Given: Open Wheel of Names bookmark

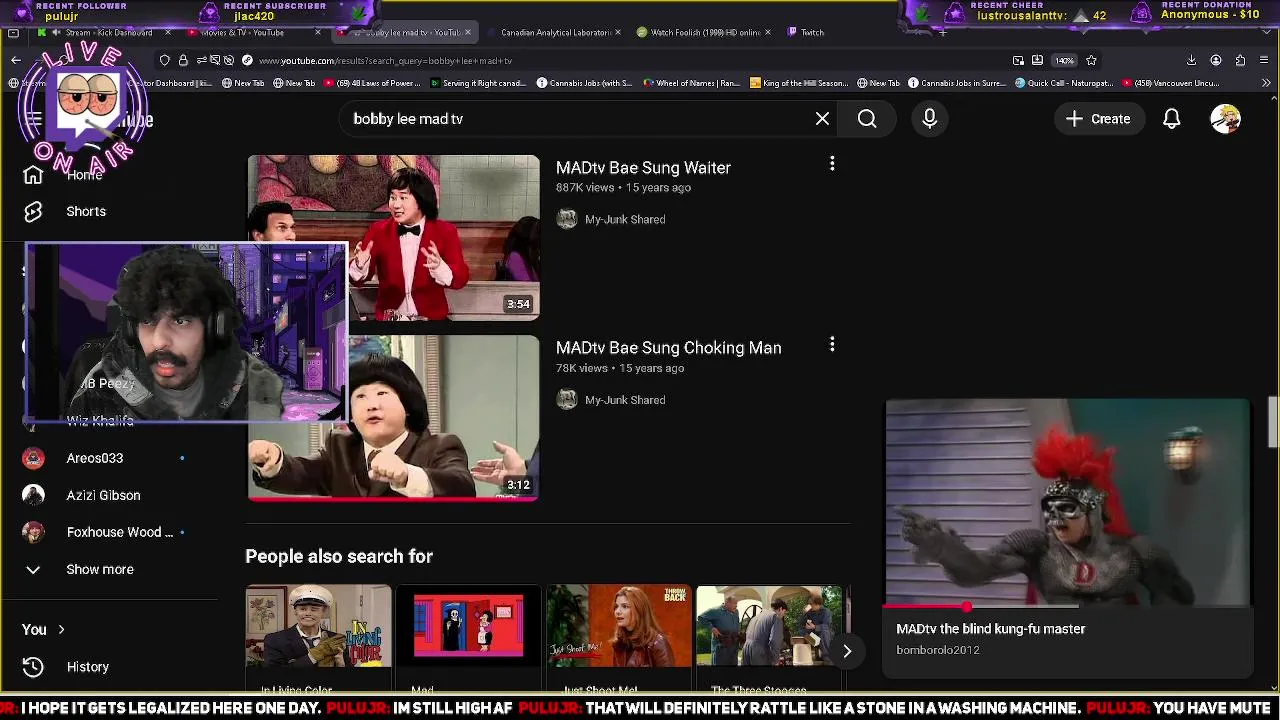Looking at the screenshot, I should click(x=691, y=83).
